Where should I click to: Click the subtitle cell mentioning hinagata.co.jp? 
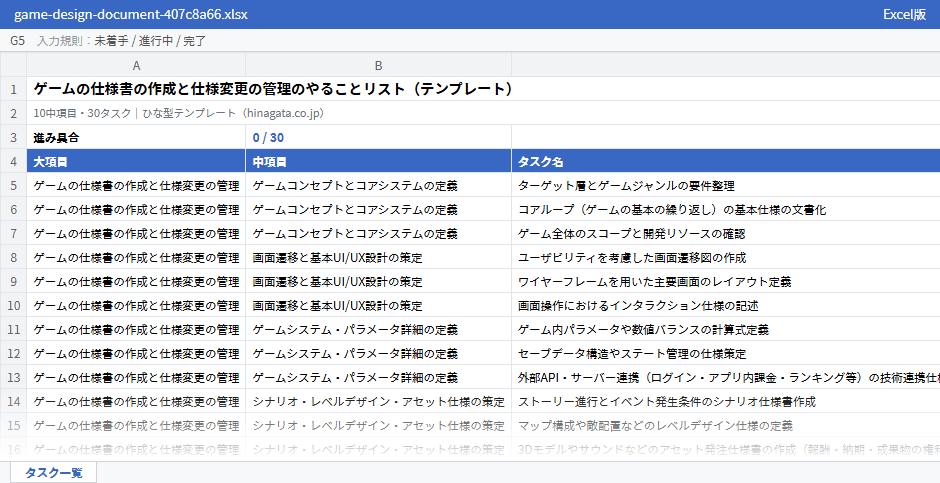(483, 113)
